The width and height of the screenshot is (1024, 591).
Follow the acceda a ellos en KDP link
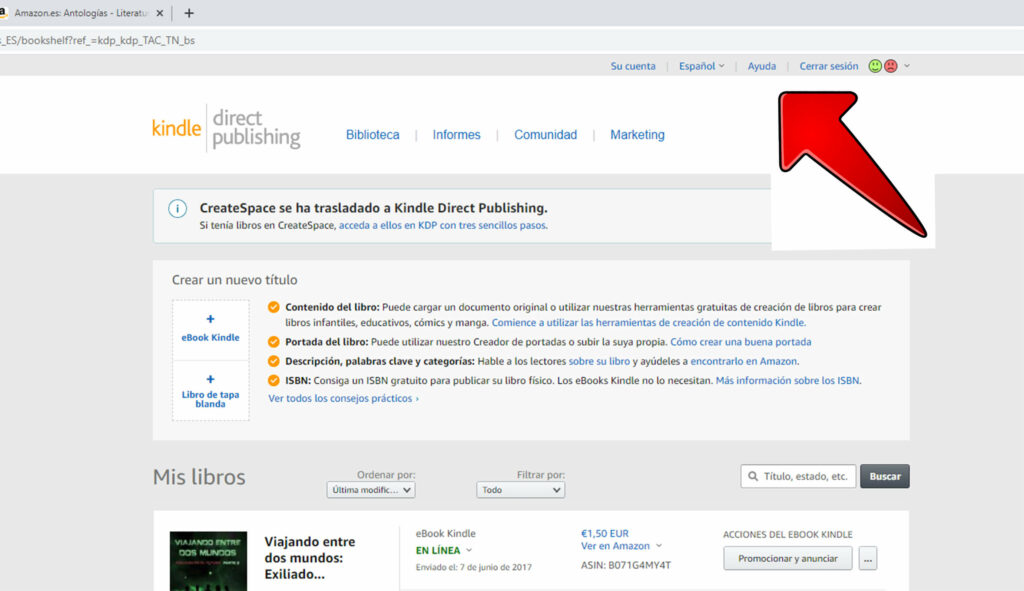(443, 225)
